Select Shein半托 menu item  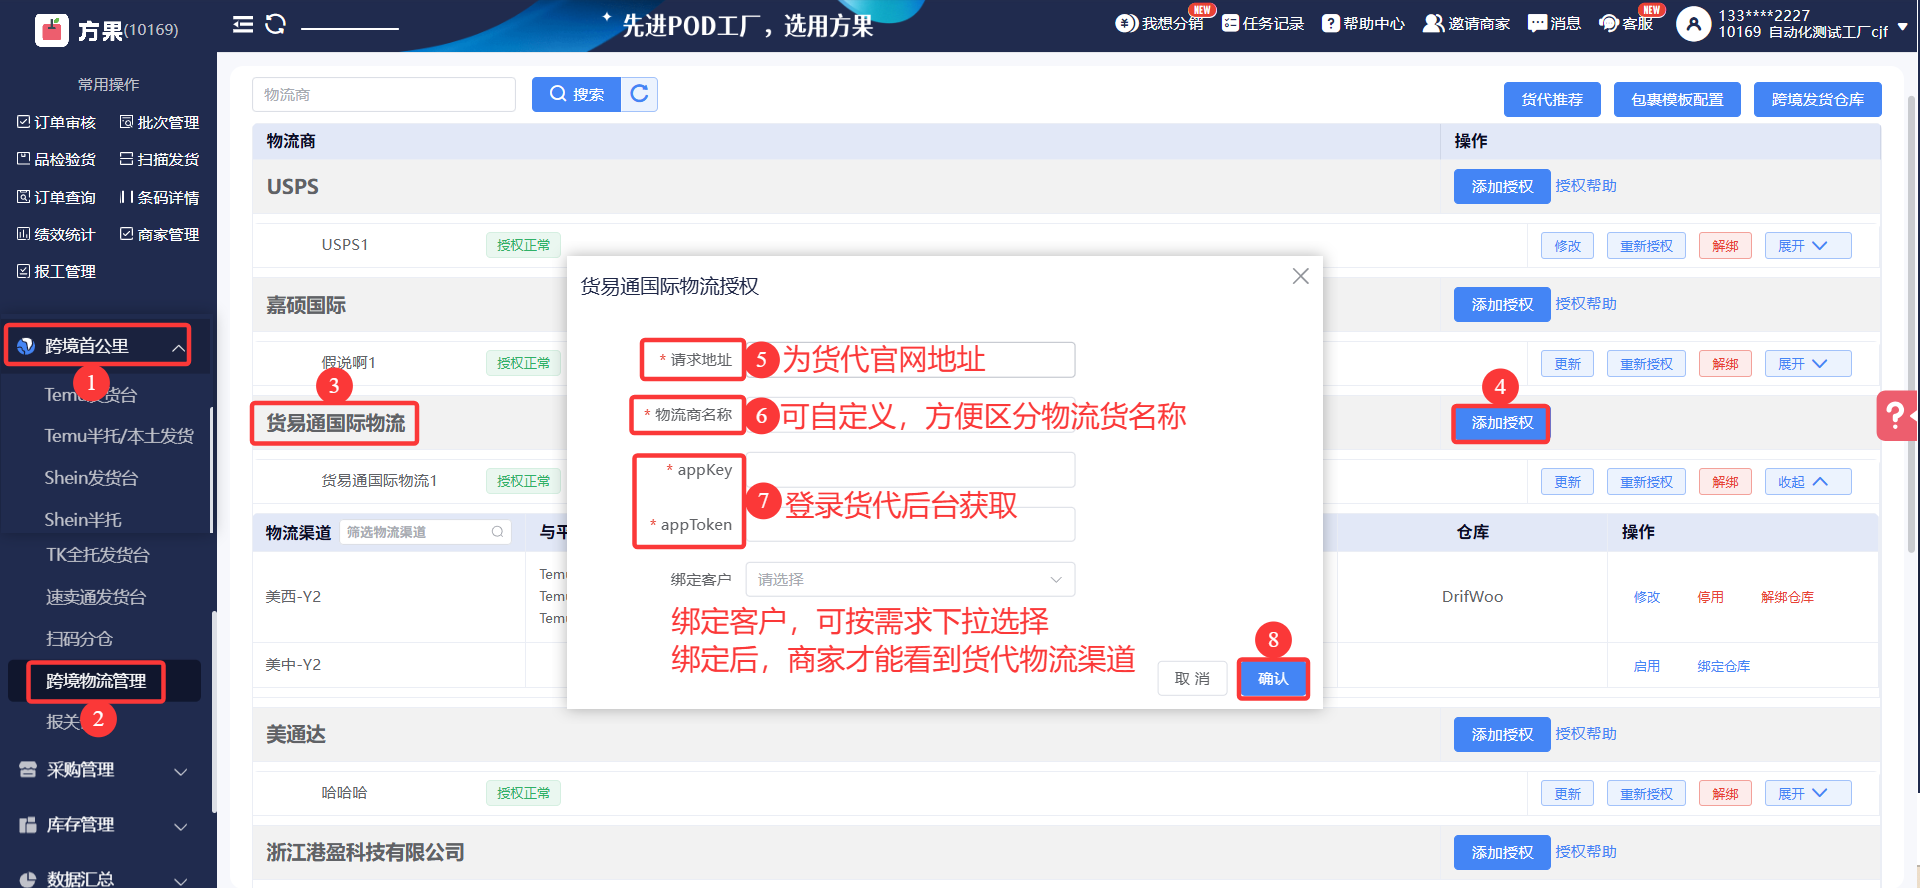tap(83, 520)
